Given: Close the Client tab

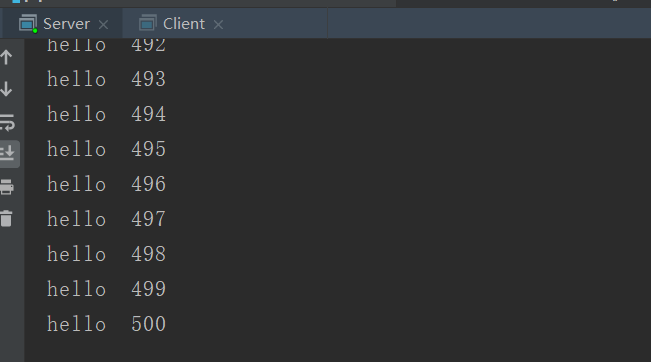Looking at the screenshot, I should pos(218,25).
